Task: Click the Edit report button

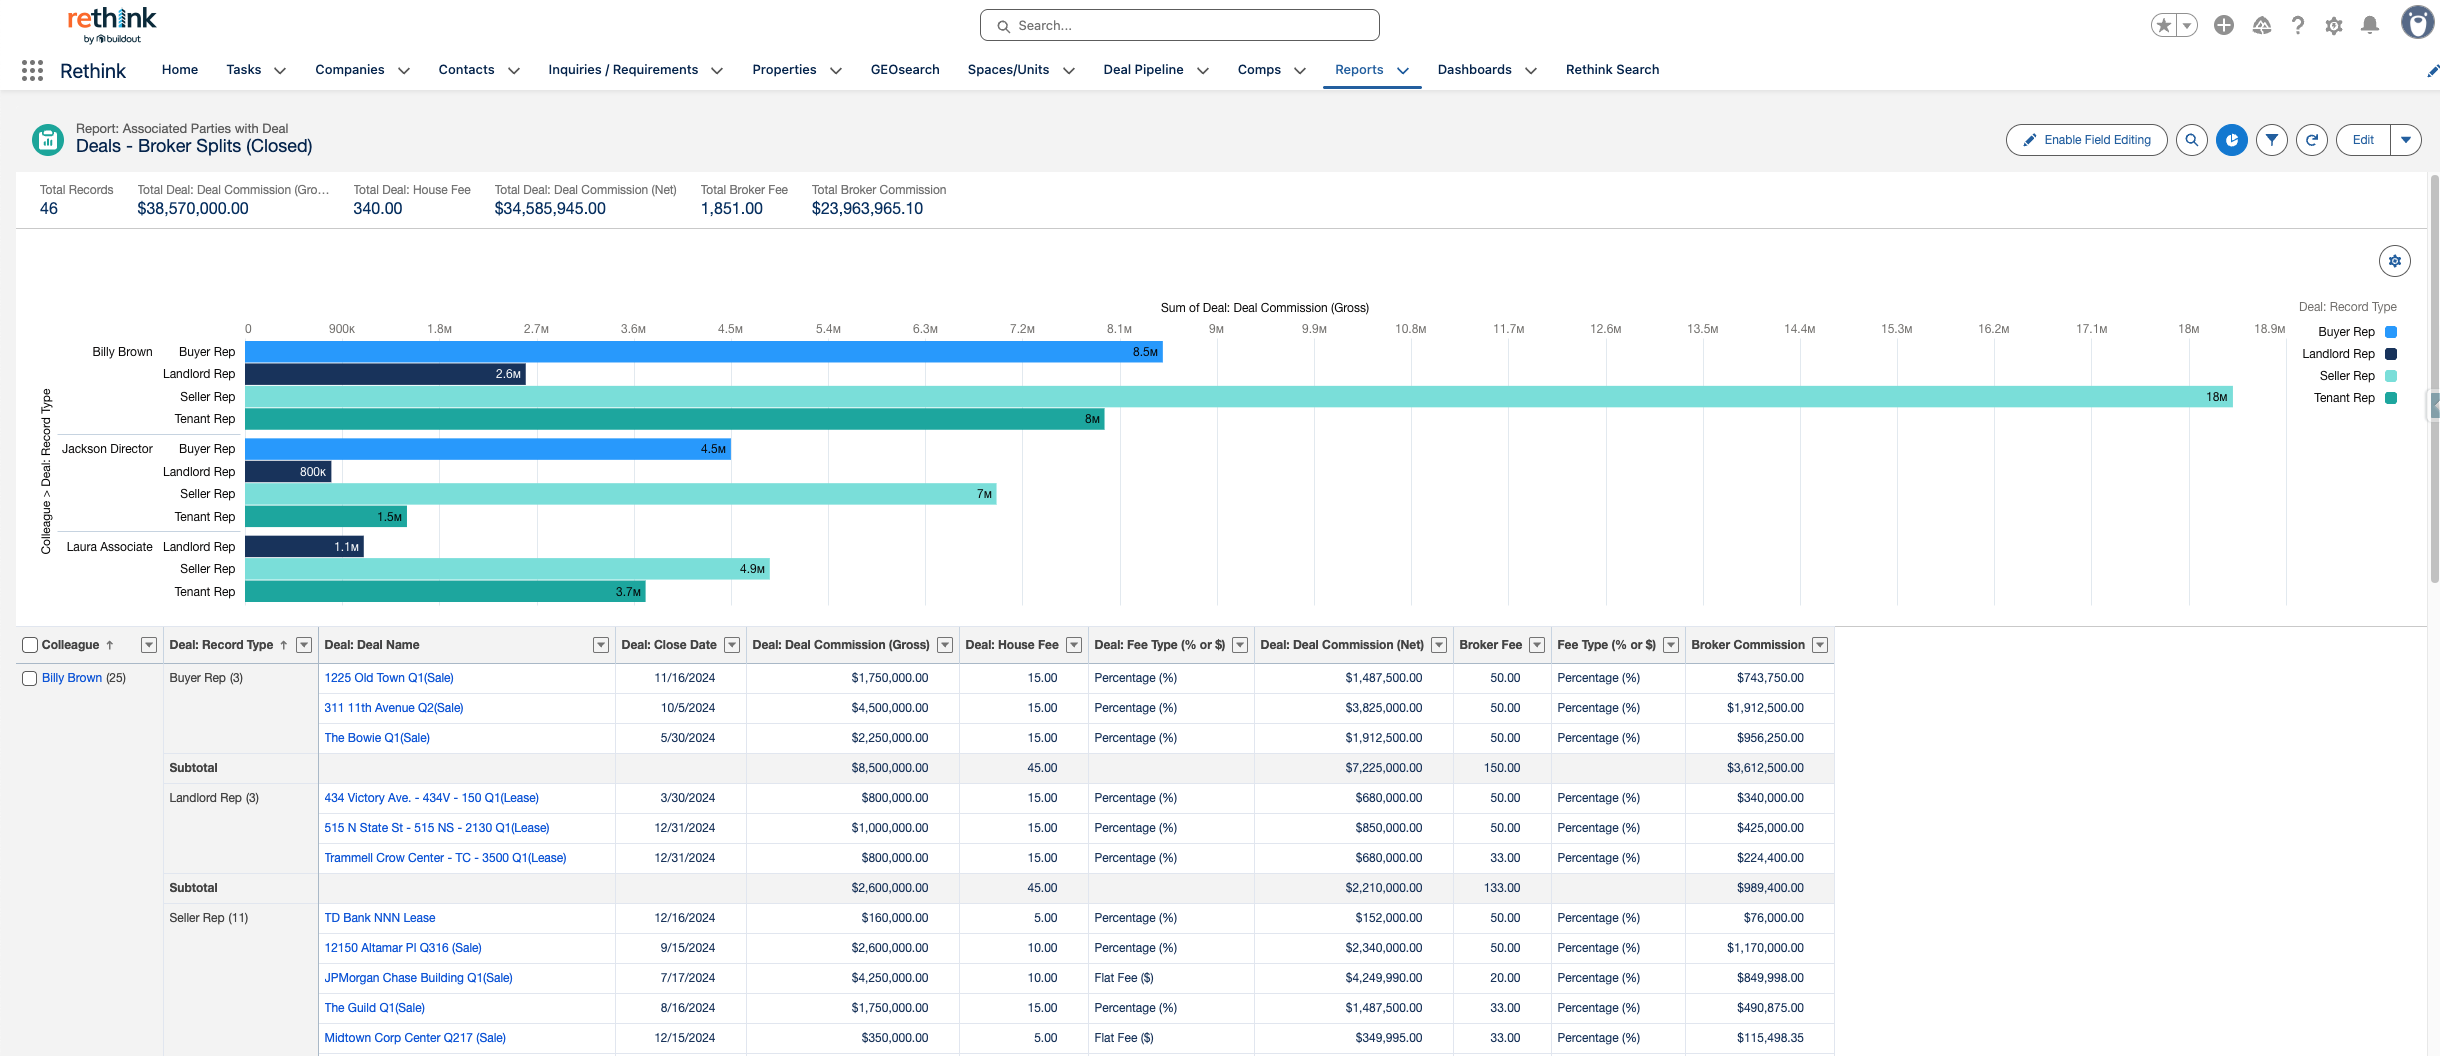Action: 2363,140
